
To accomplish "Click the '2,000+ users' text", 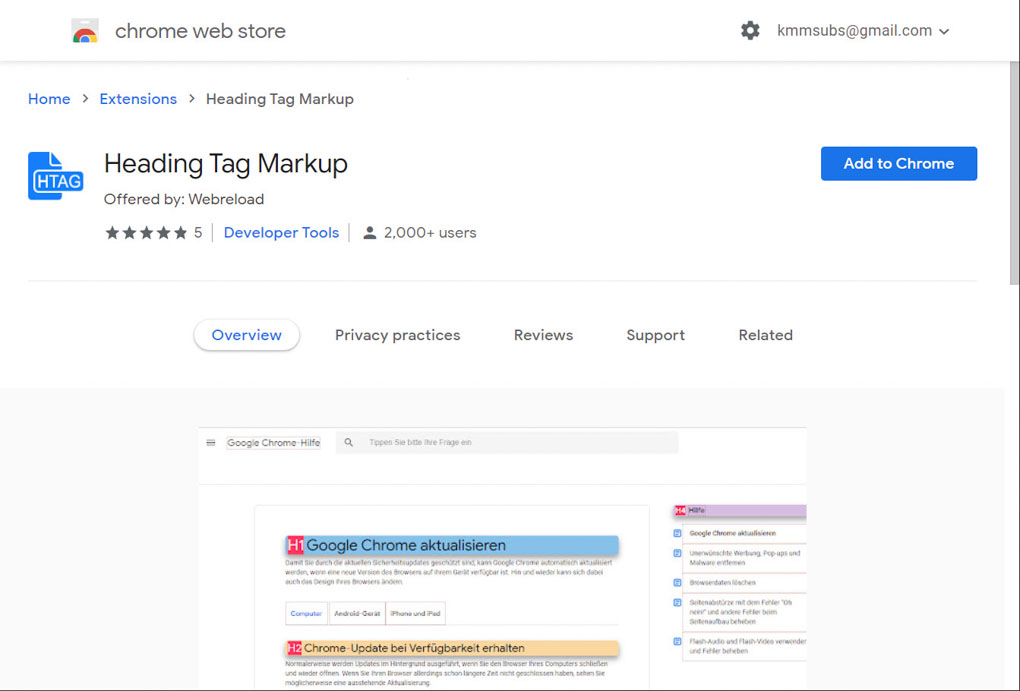I will pos(430,233).
